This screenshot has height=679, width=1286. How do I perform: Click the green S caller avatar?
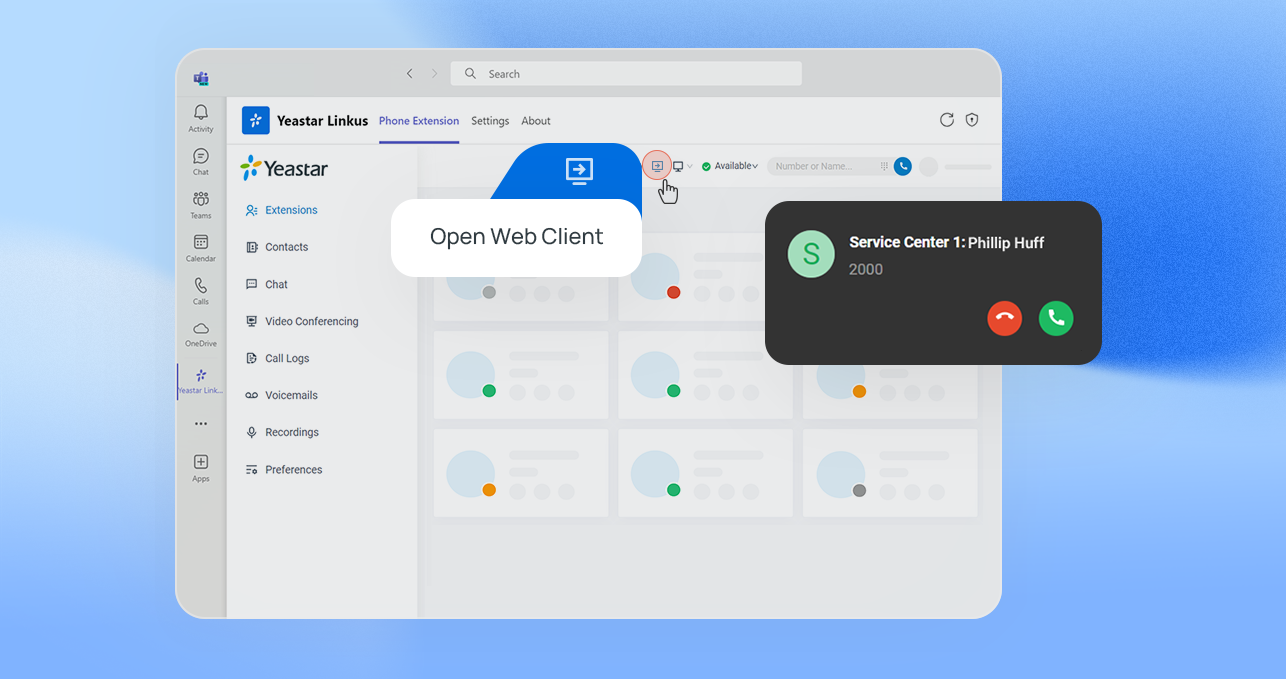[x=811, y=254]
